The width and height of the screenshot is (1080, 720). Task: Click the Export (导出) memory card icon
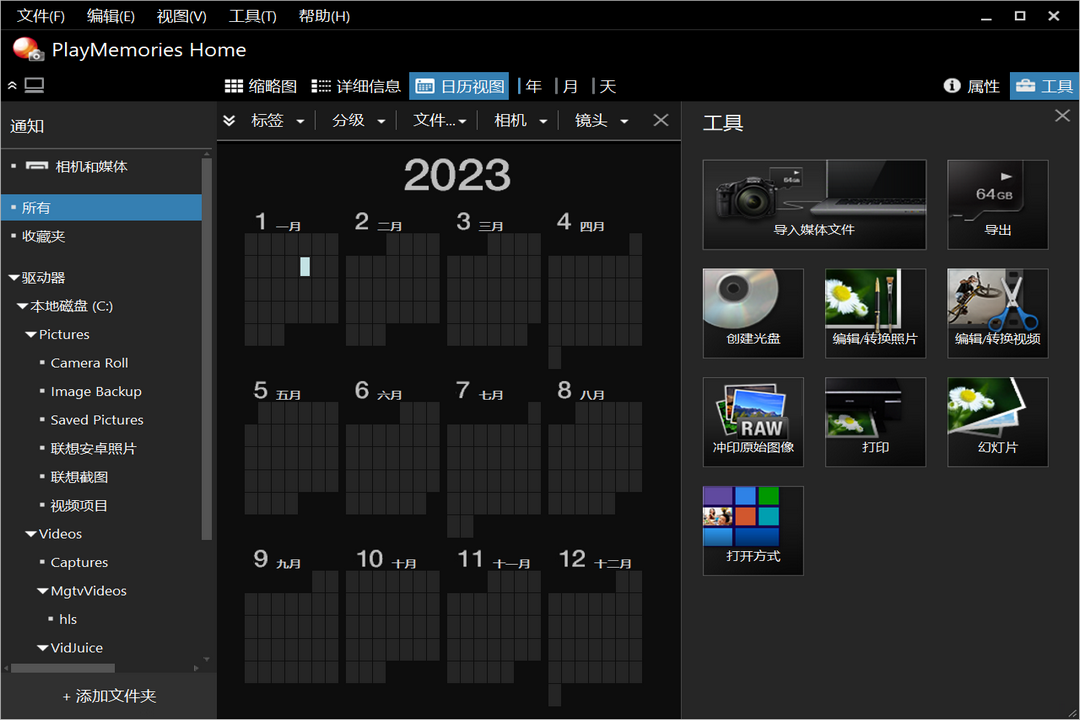coord(997,204)
